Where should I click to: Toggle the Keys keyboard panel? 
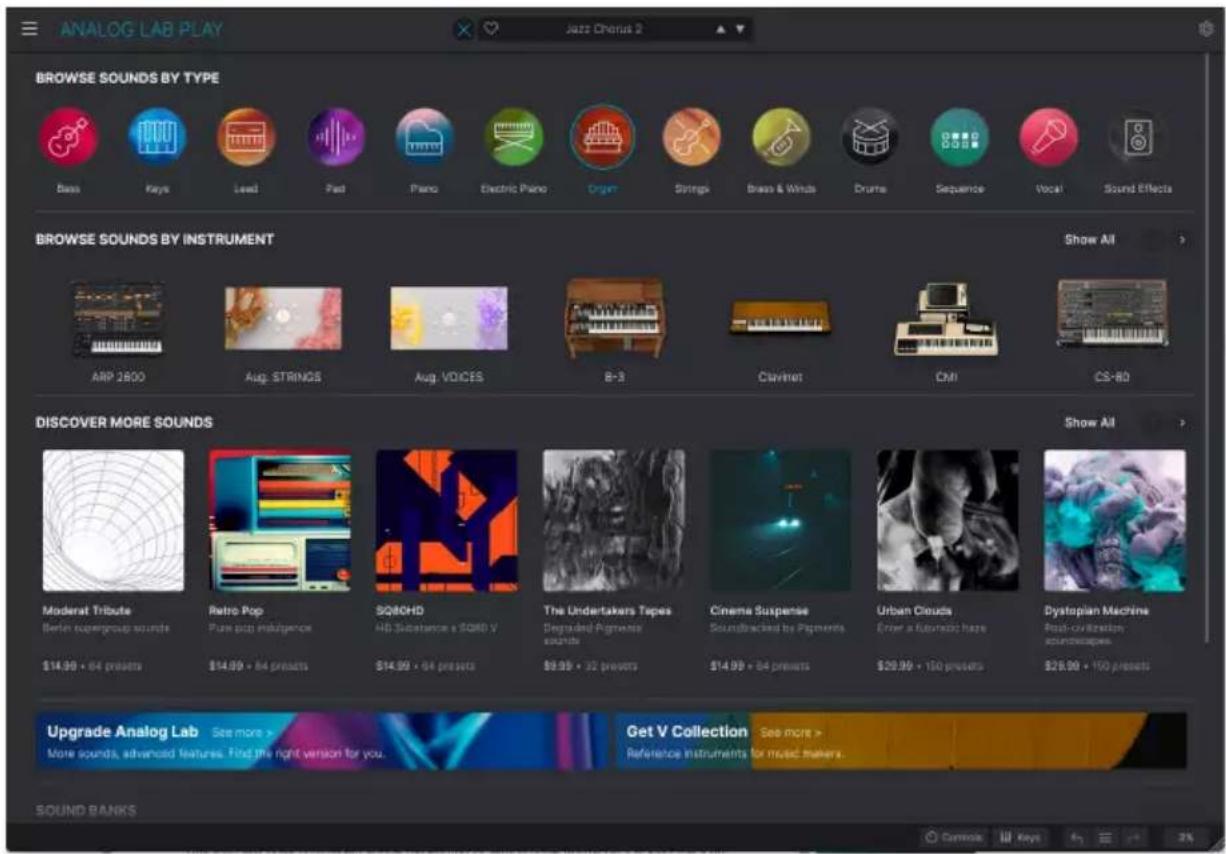point(1021,837)
